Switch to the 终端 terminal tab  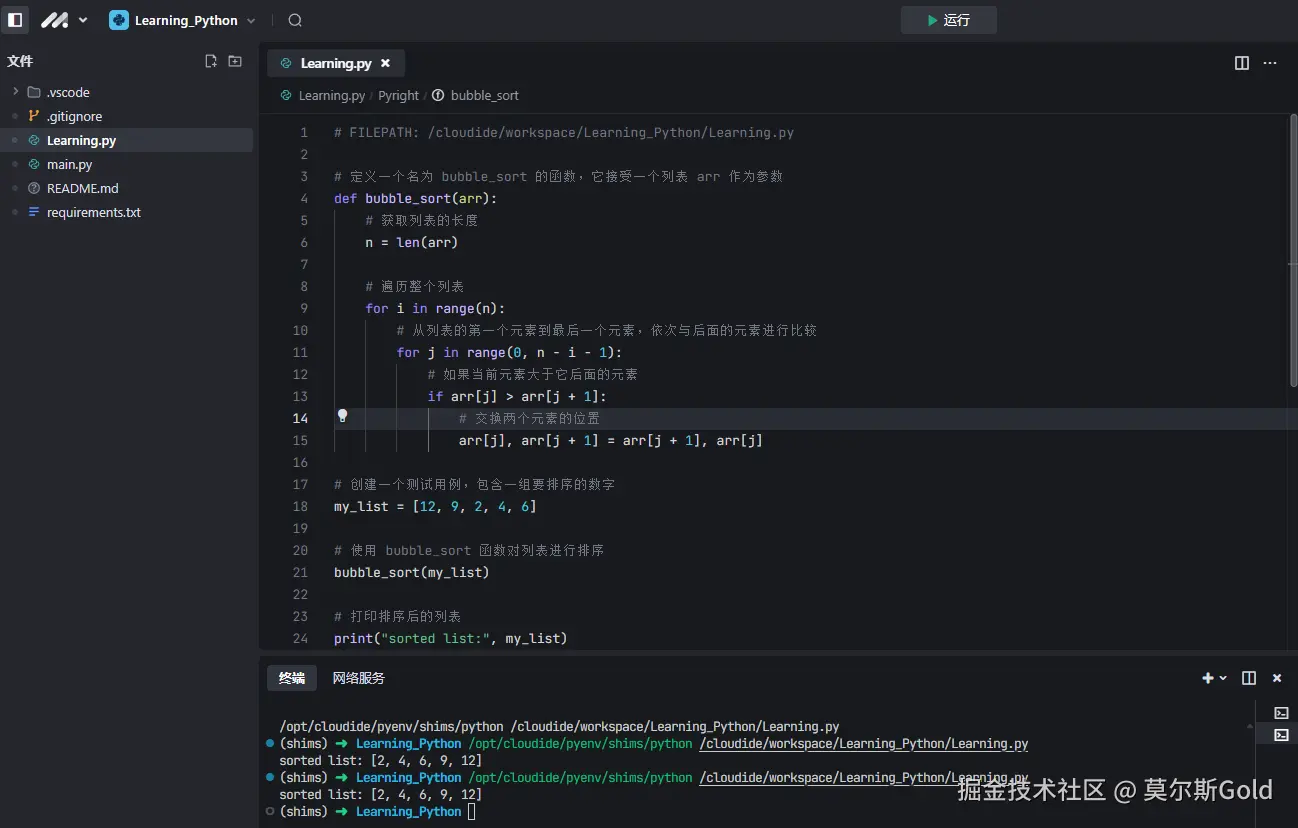tap(292, 678)
